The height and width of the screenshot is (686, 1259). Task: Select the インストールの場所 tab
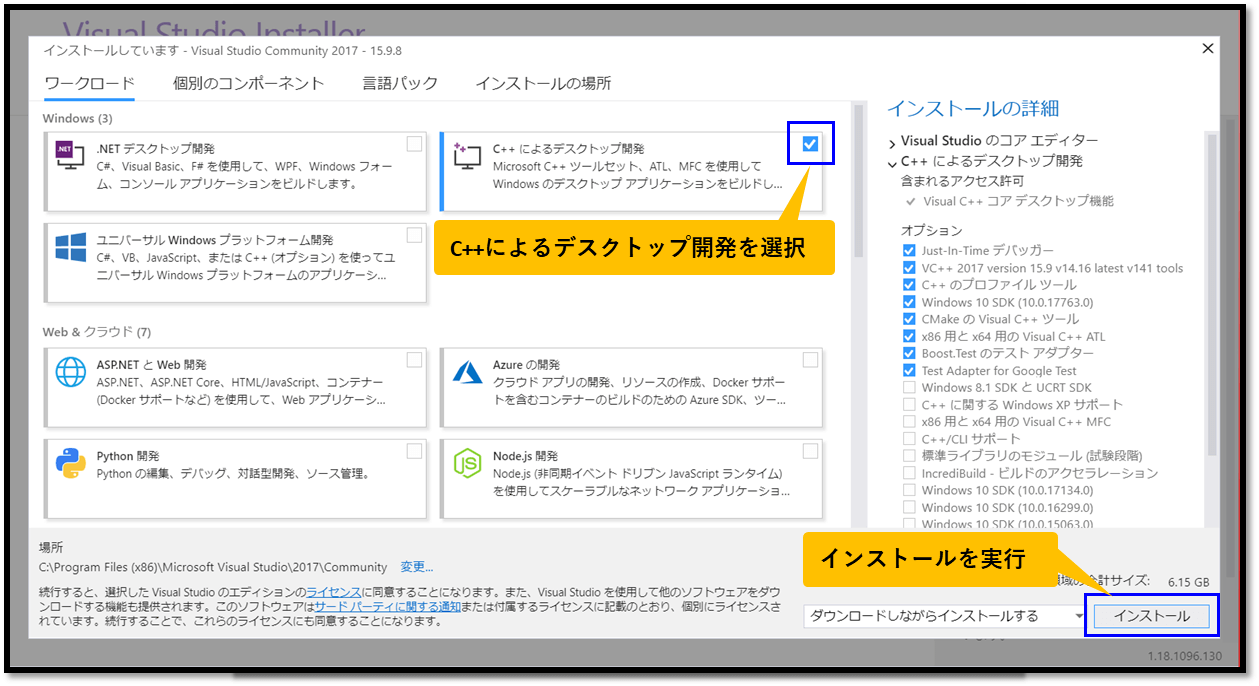(x=543, y=83)
